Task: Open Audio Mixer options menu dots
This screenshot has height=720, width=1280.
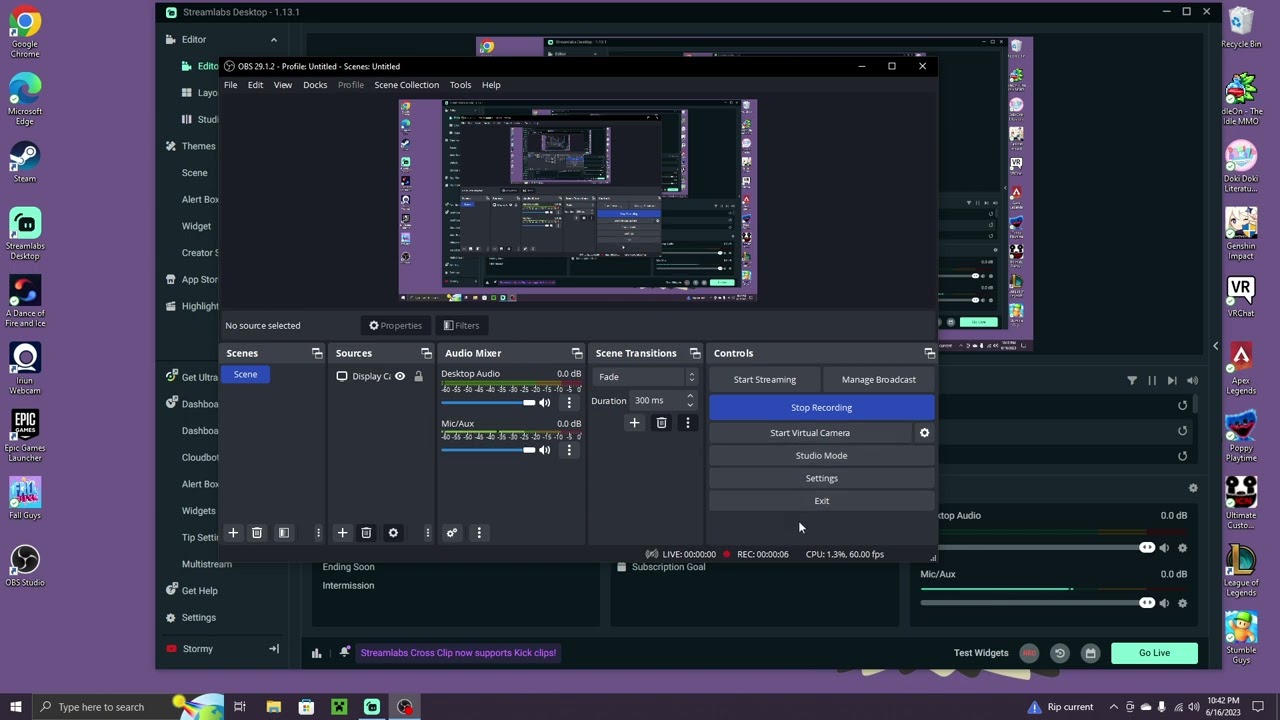Action: click(x=479, y=533)
